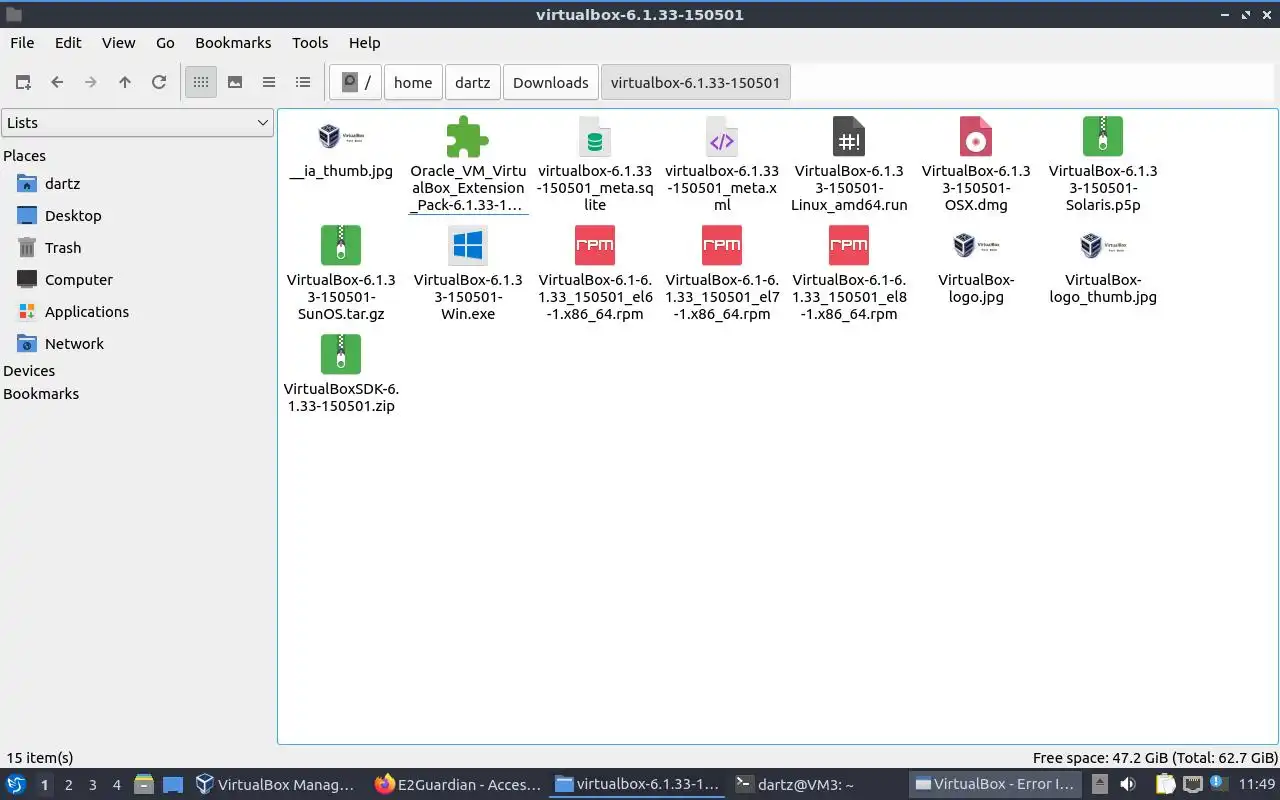This screenshot has height=800, width=1280.
Task: Open the View menu
Action: [118, 43]
